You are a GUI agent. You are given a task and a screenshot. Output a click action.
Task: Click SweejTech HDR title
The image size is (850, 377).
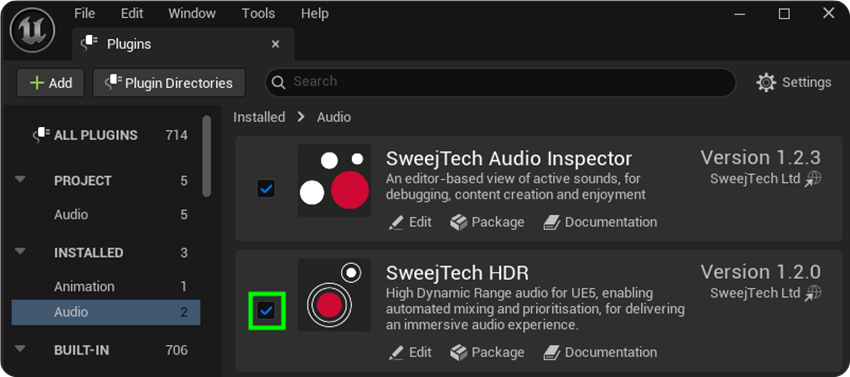pyautogui.click(x=457, y=273)
